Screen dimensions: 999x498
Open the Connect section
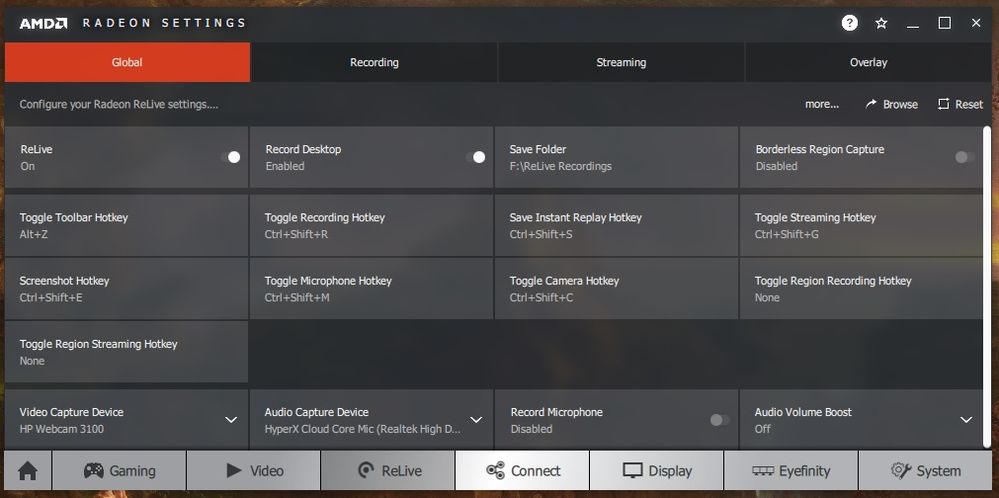click(522, 471)
